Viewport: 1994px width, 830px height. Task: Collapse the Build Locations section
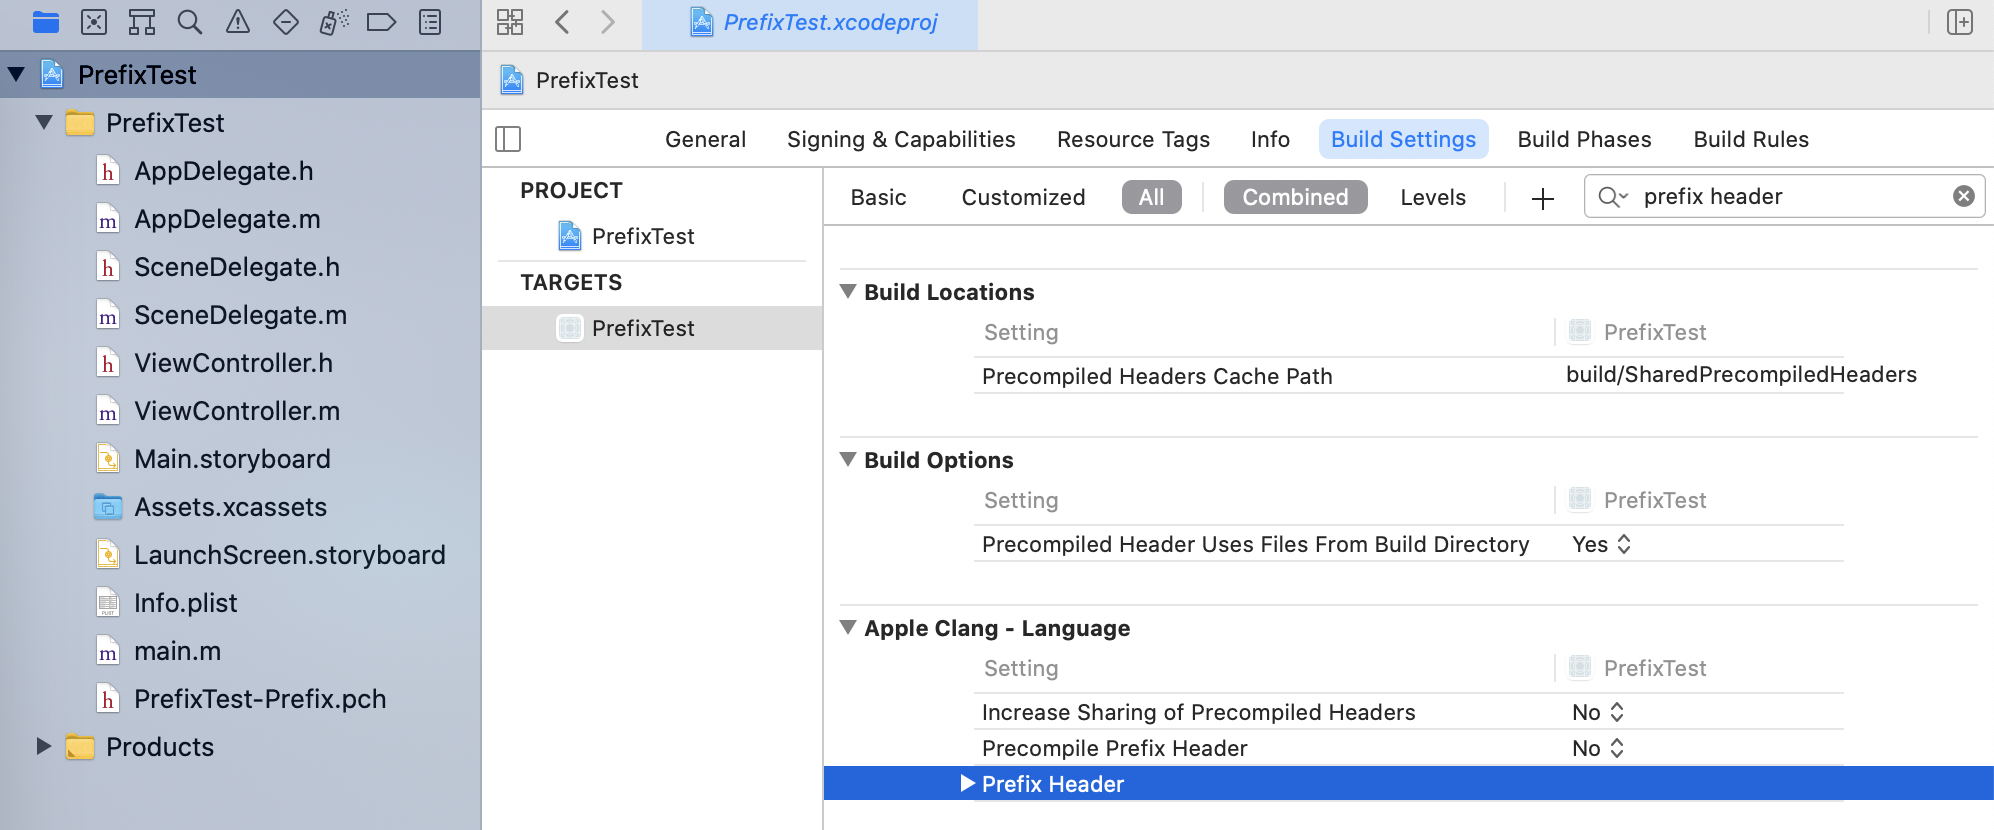tap(848, 291)
